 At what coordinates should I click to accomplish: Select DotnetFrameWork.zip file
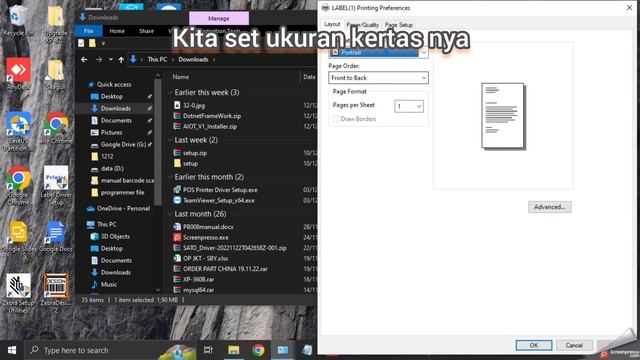212,116
